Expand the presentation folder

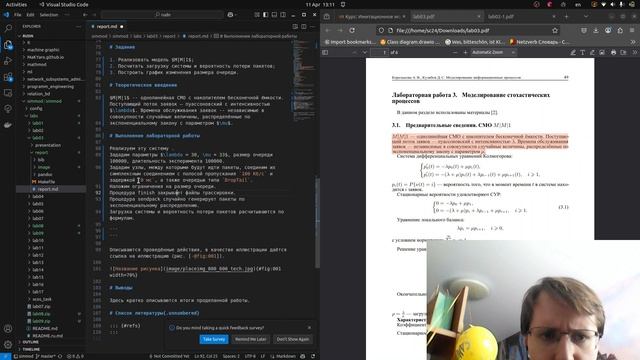[x=47, y=145]
